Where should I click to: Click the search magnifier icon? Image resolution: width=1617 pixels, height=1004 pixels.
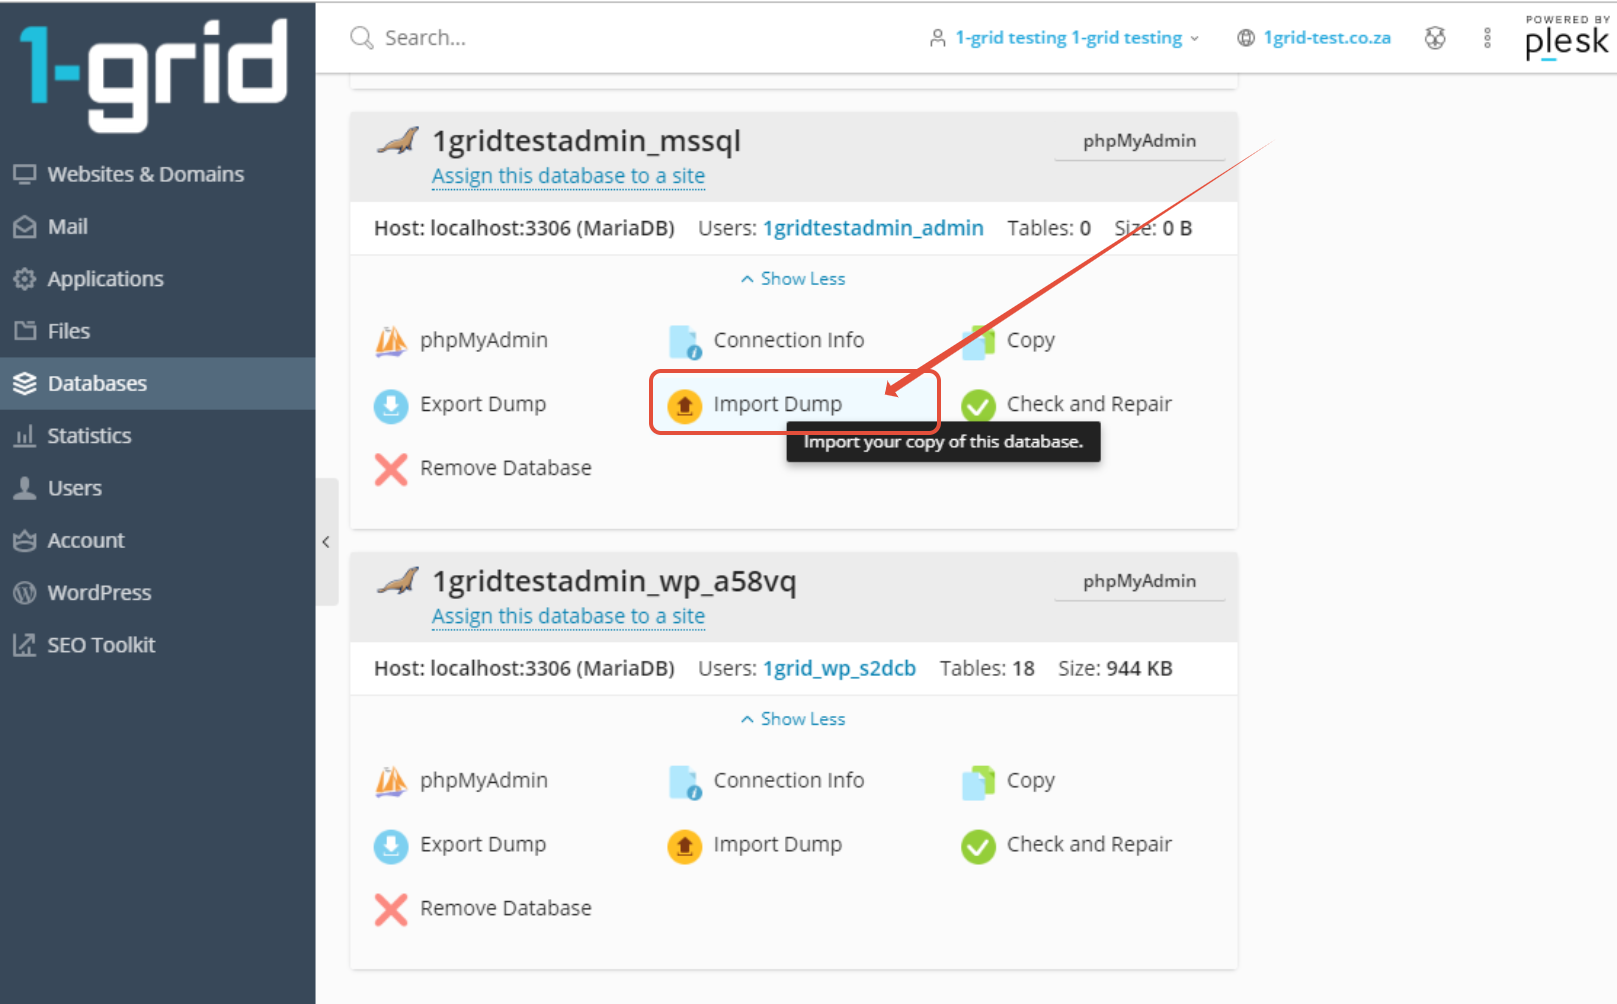pos(361,38)
